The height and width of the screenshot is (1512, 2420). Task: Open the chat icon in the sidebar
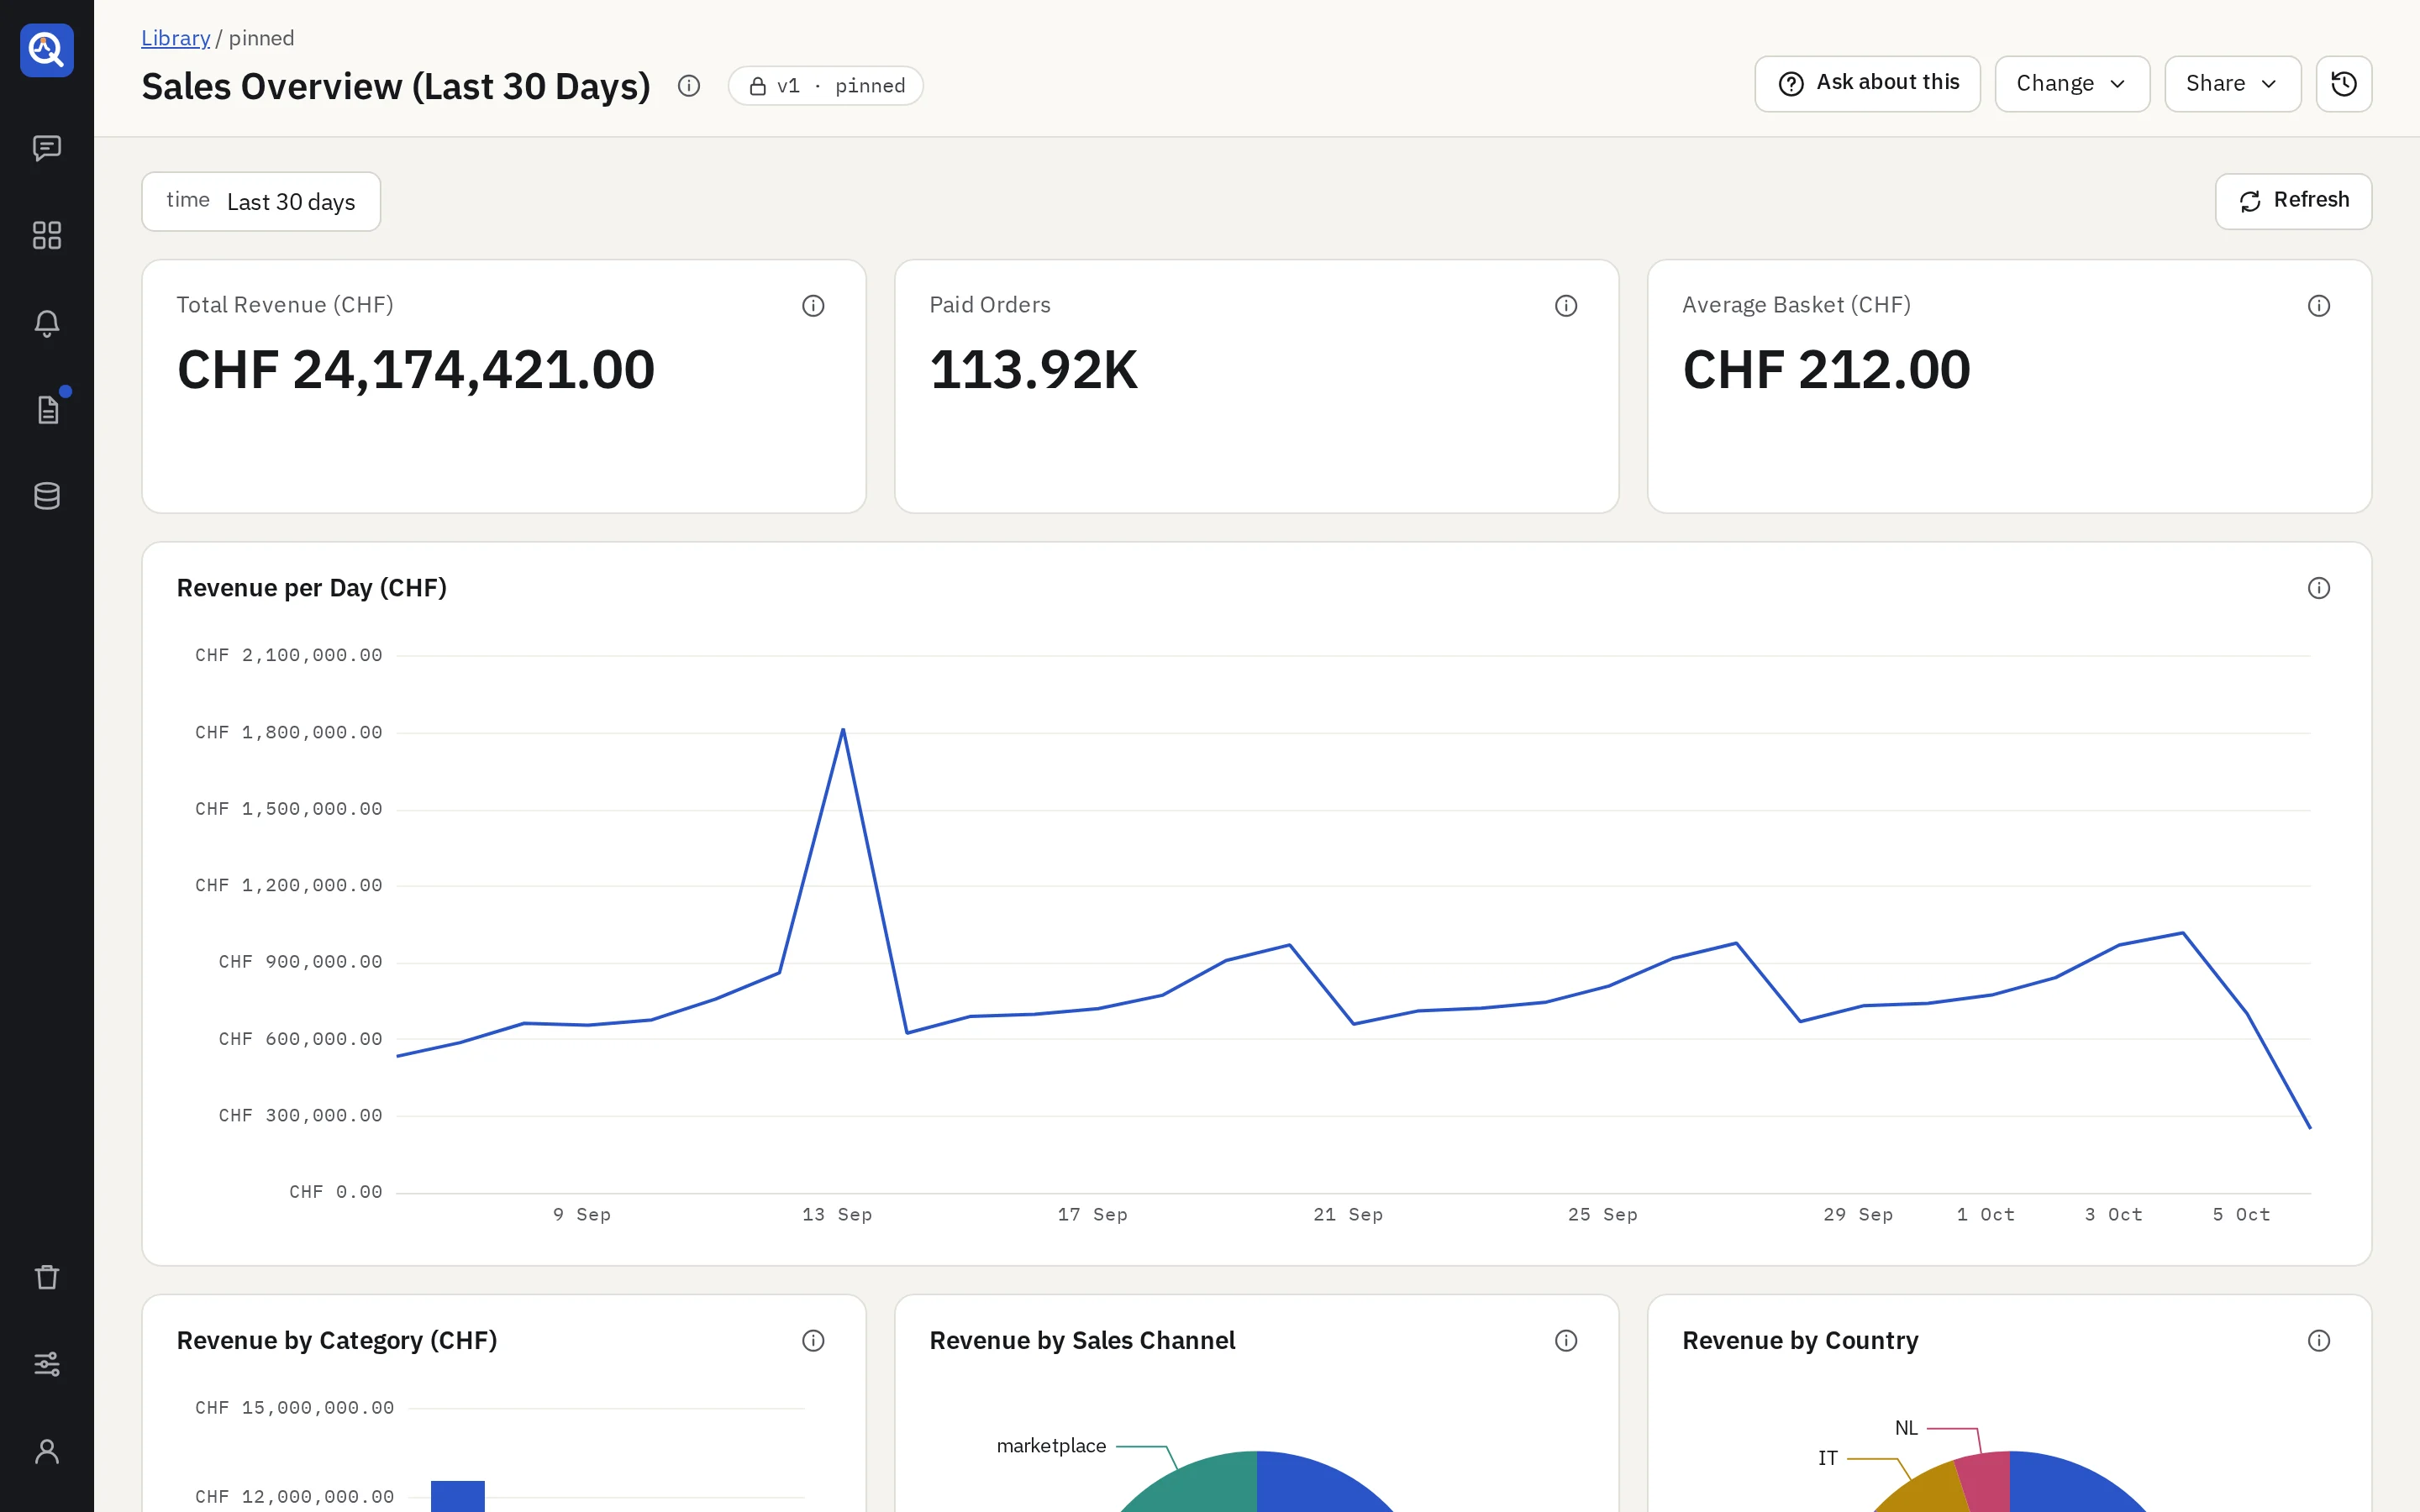pos(47,148)
